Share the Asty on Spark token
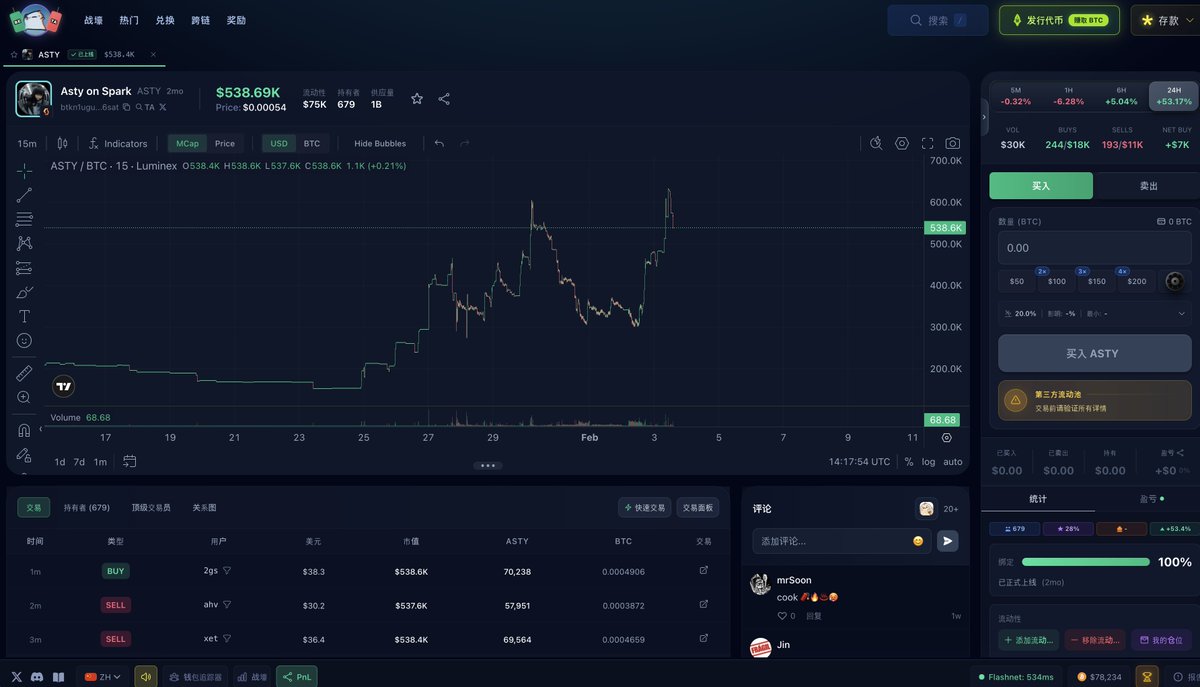1200x687 pixels. (x=444, y=98)
